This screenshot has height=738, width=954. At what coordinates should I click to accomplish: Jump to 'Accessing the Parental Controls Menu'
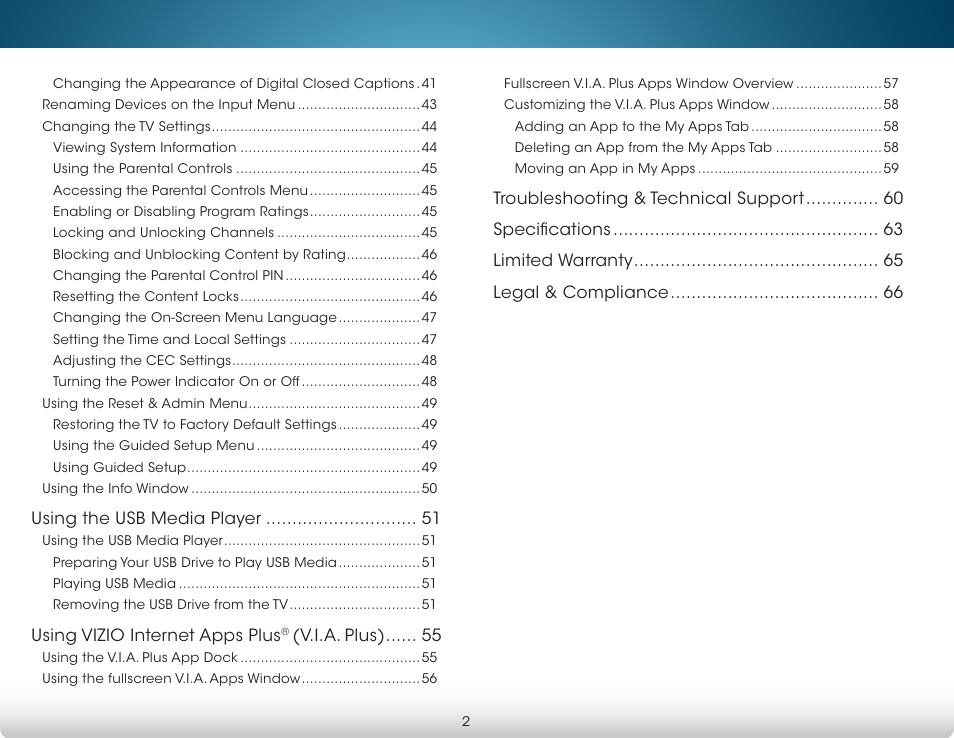(x=245, y=190)
